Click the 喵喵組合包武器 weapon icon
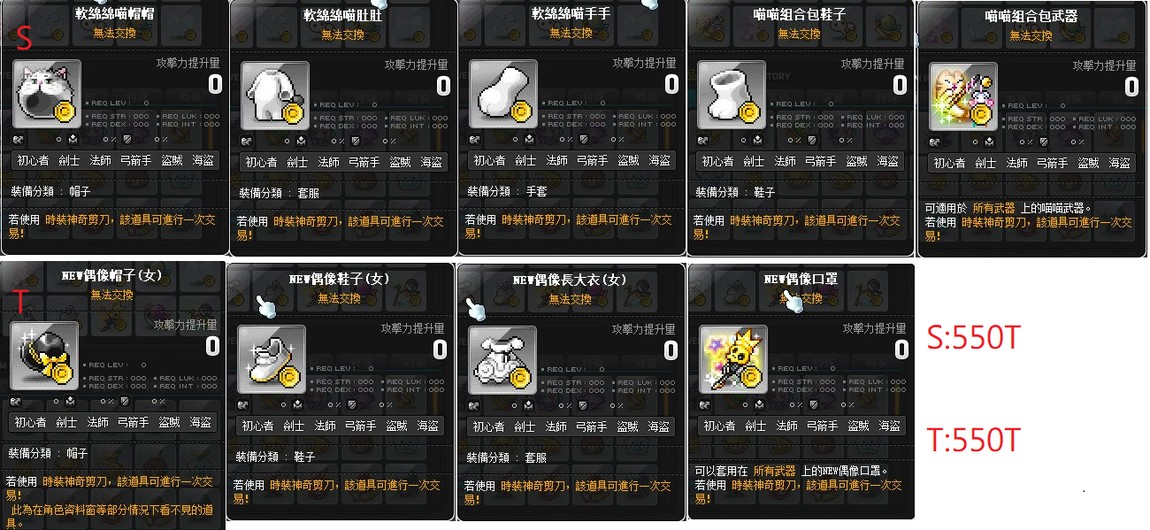The image size is (1150, 530). pos(962,97)
